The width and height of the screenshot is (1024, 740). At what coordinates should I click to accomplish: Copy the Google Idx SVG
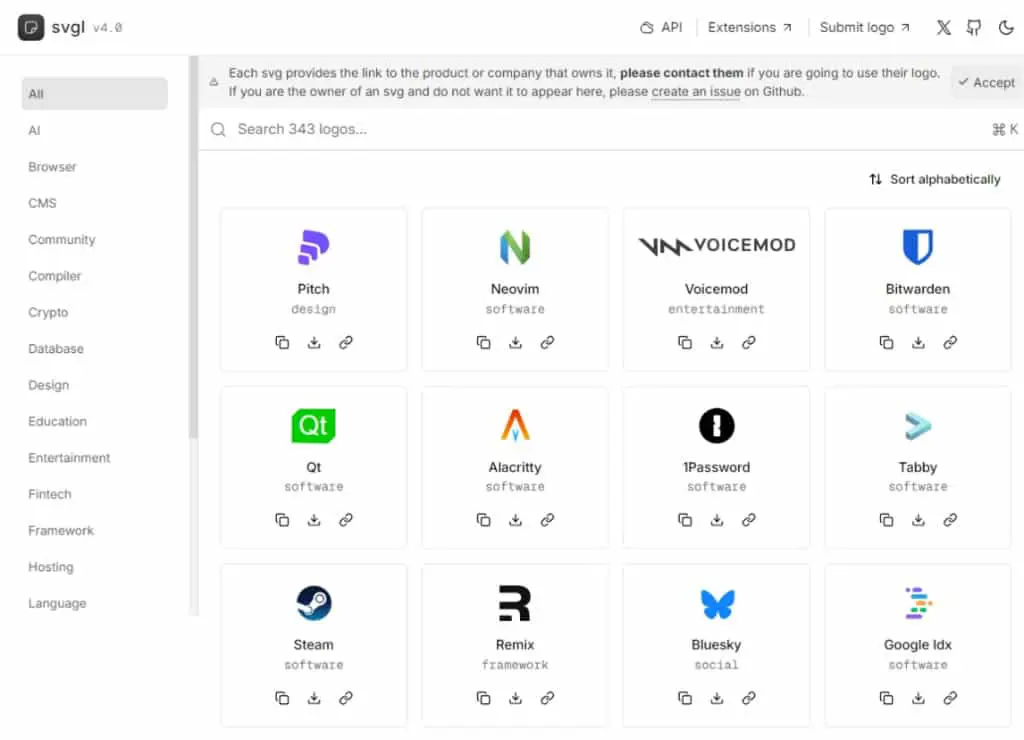886,698
